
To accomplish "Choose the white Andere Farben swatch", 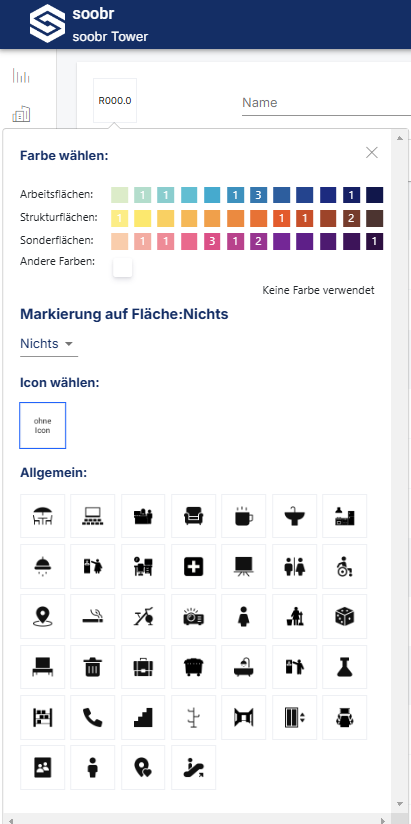I will (x=122, y=267).
